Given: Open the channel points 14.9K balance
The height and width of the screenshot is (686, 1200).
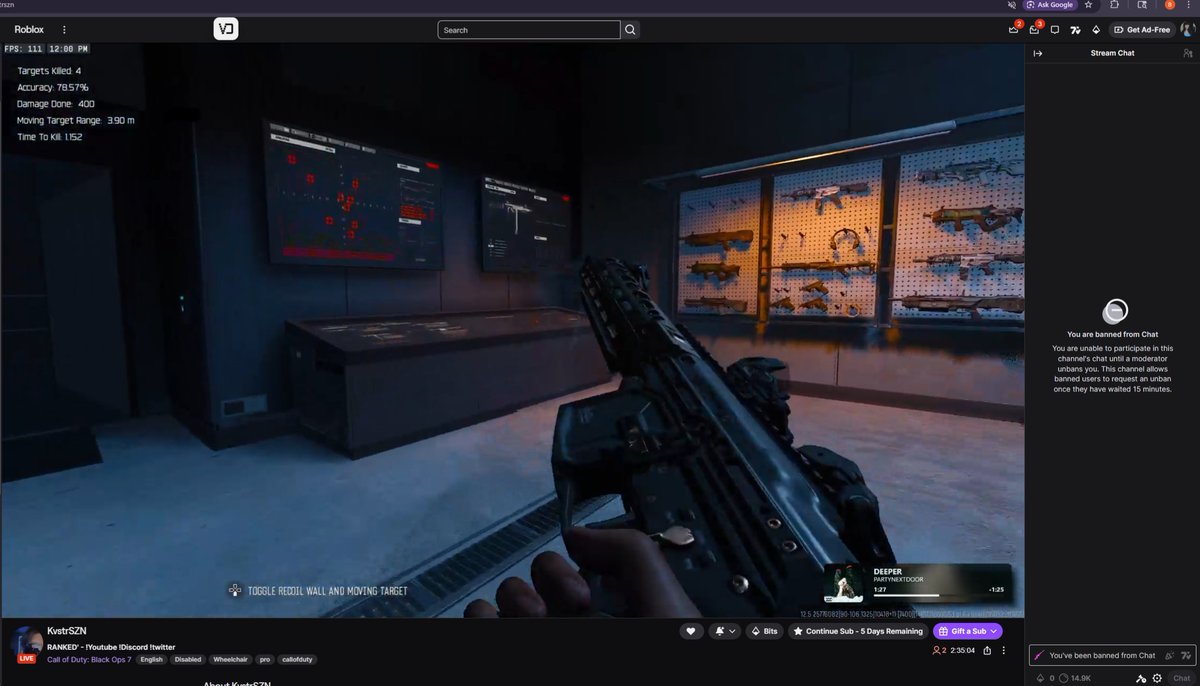Looking at the screenshot, I should pyautogui.click(x=1075, y=678).
